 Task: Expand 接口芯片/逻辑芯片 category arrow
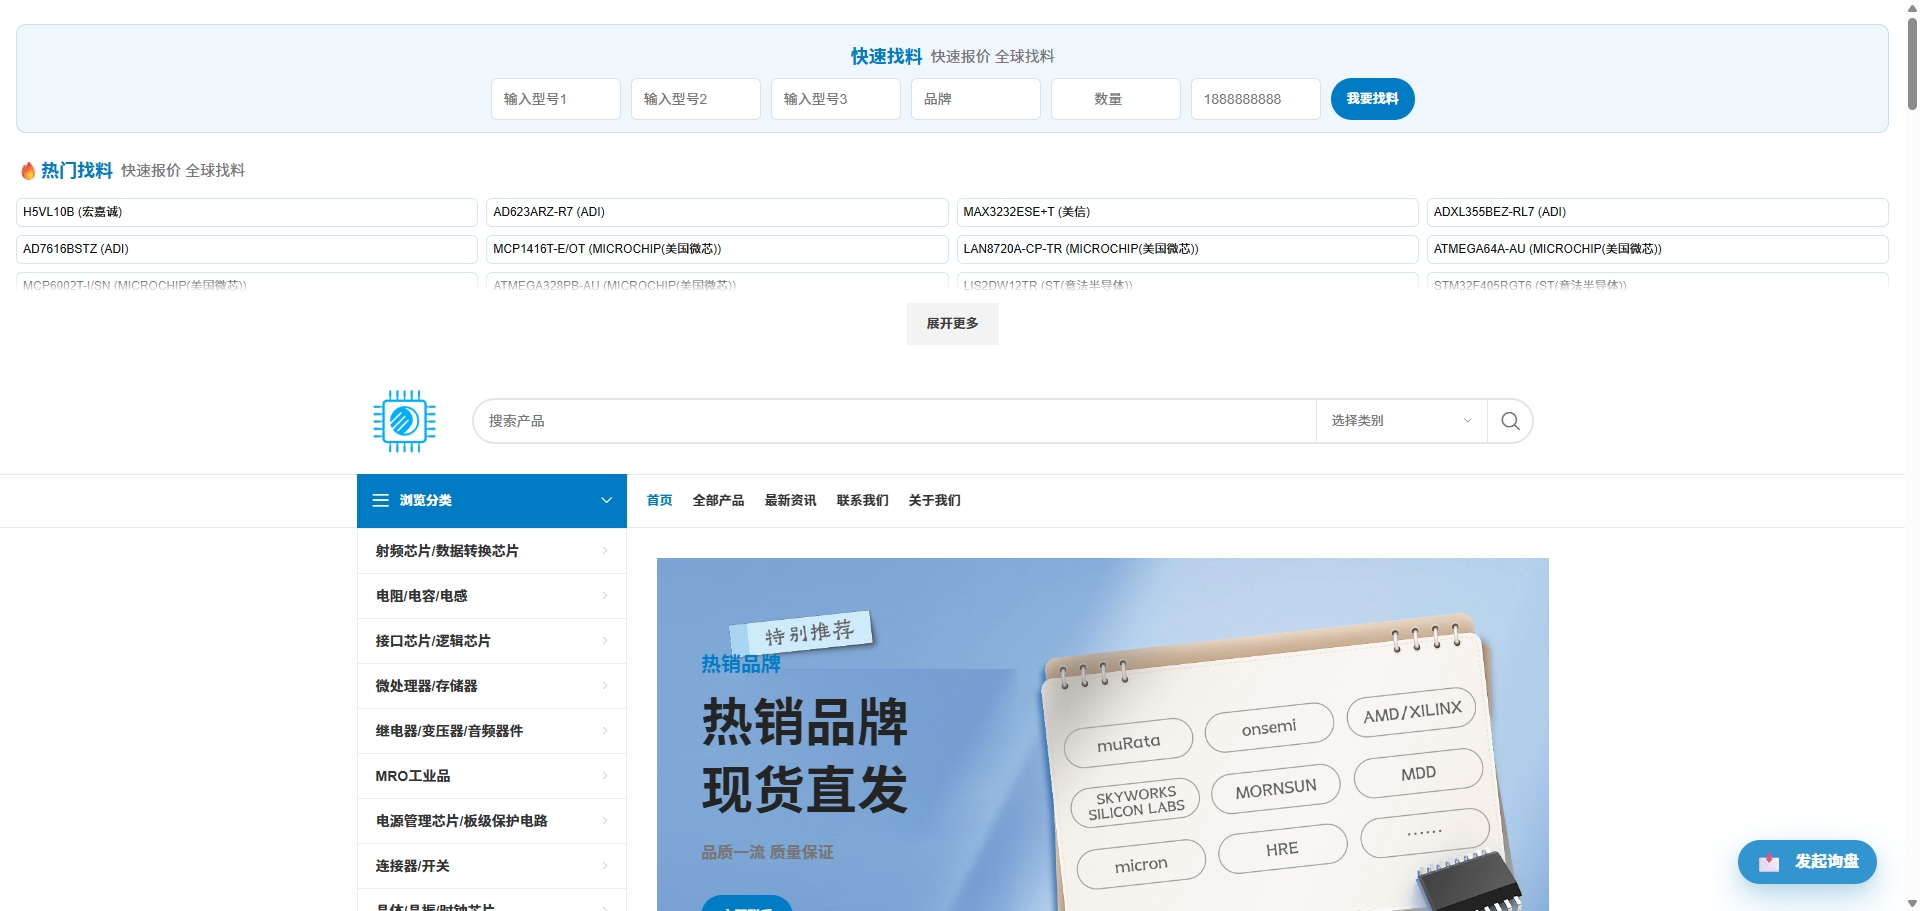[x=605, y=641]
